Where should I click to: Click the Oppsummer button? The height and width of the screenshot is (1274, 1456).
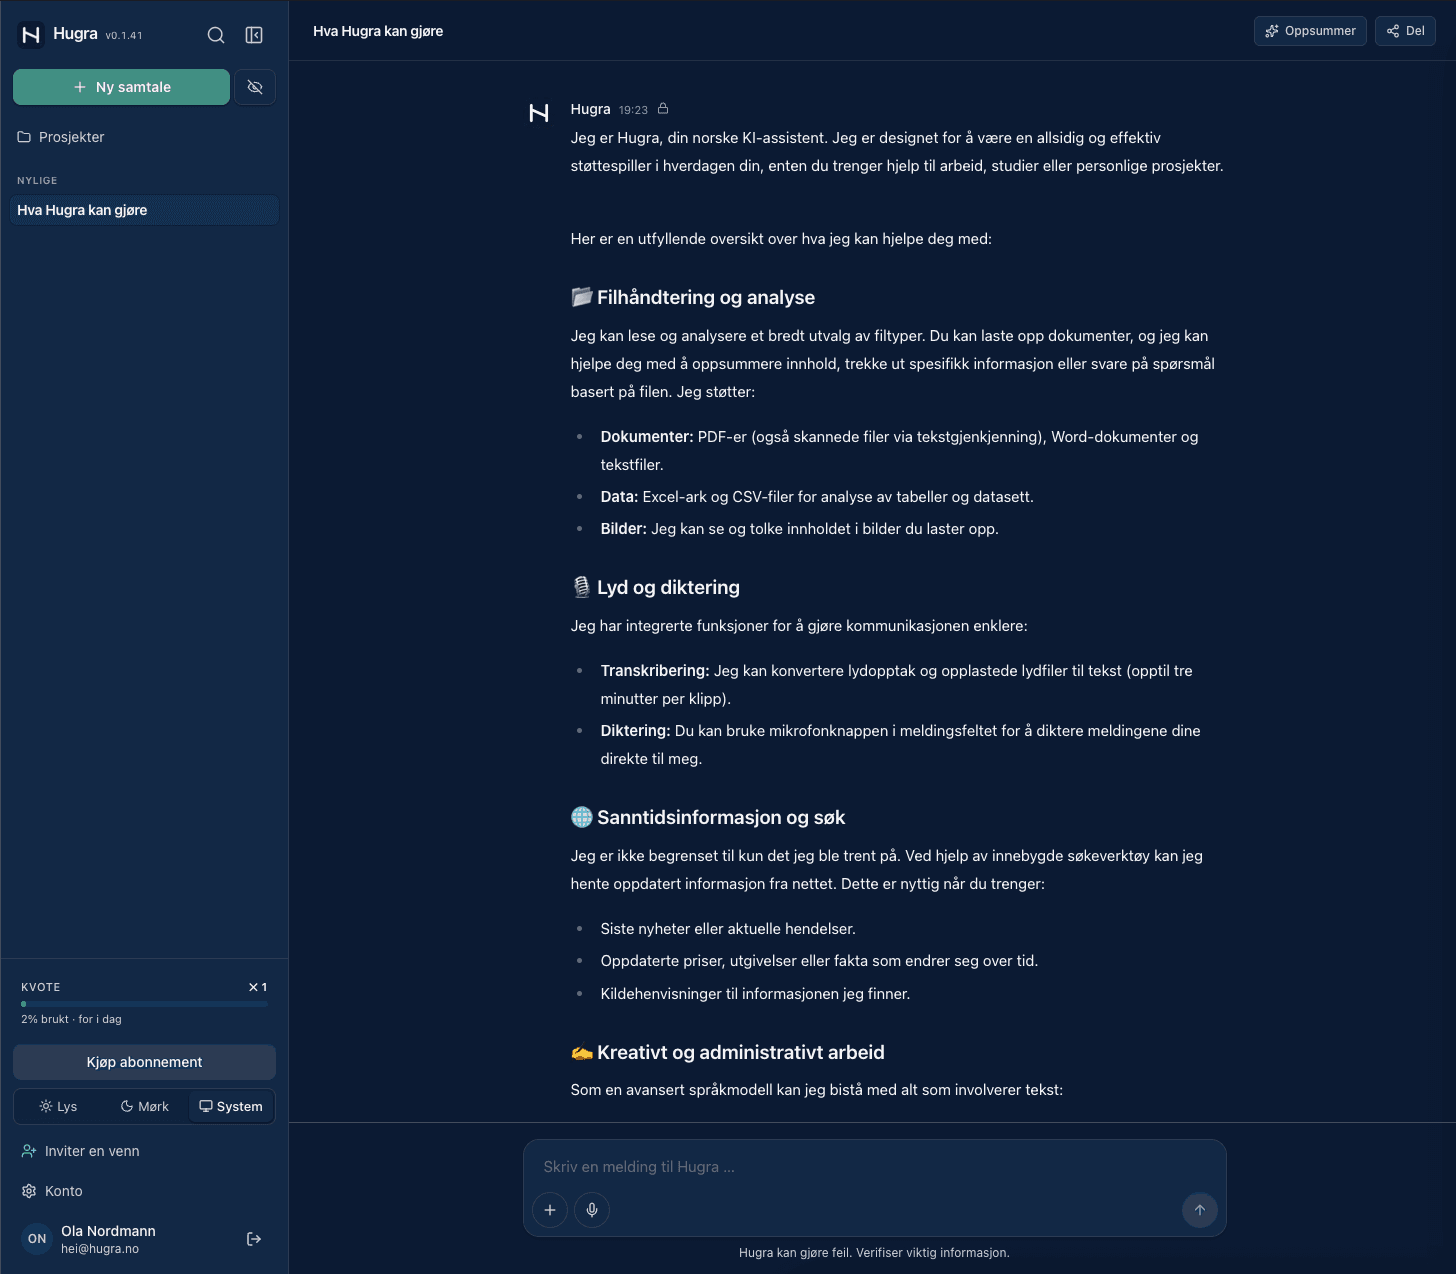1310,31
